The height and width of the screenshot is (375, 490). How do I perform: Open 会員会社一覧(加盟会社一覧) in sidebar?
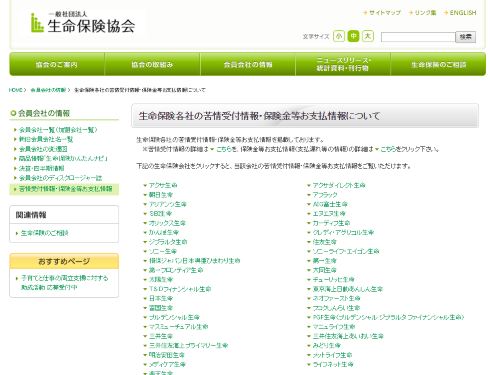(58, 130)
